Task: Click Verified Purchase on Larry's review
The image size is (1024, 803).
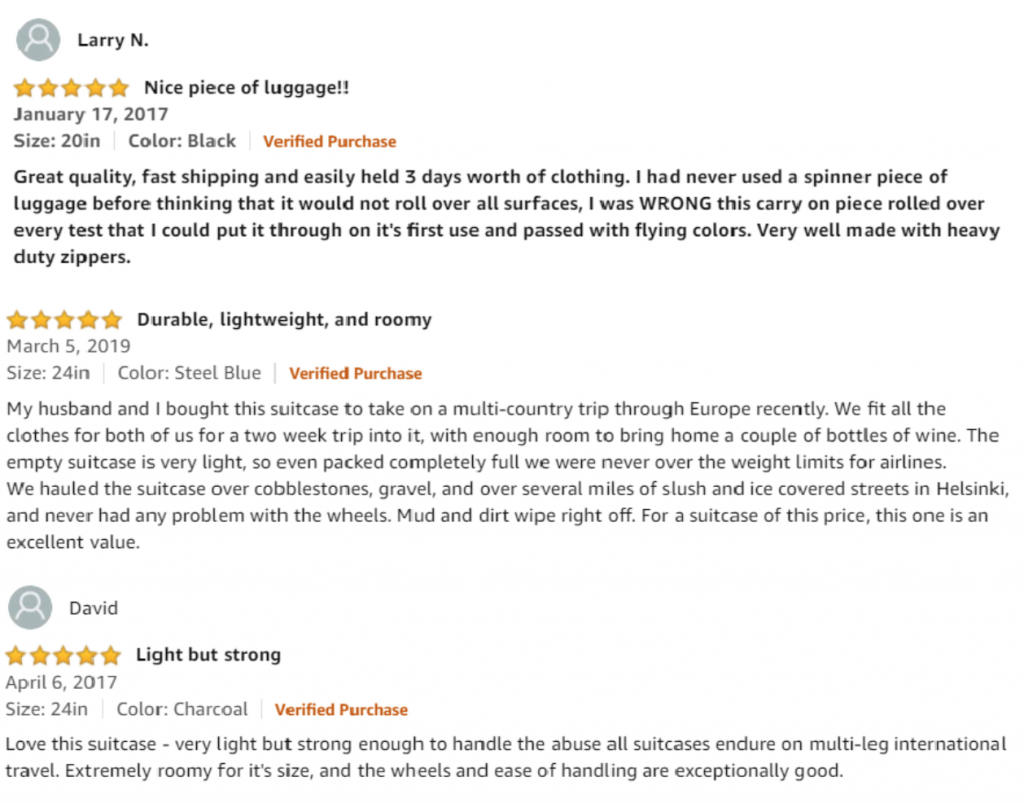Action: pyautogui.click(x=330, y=142)
